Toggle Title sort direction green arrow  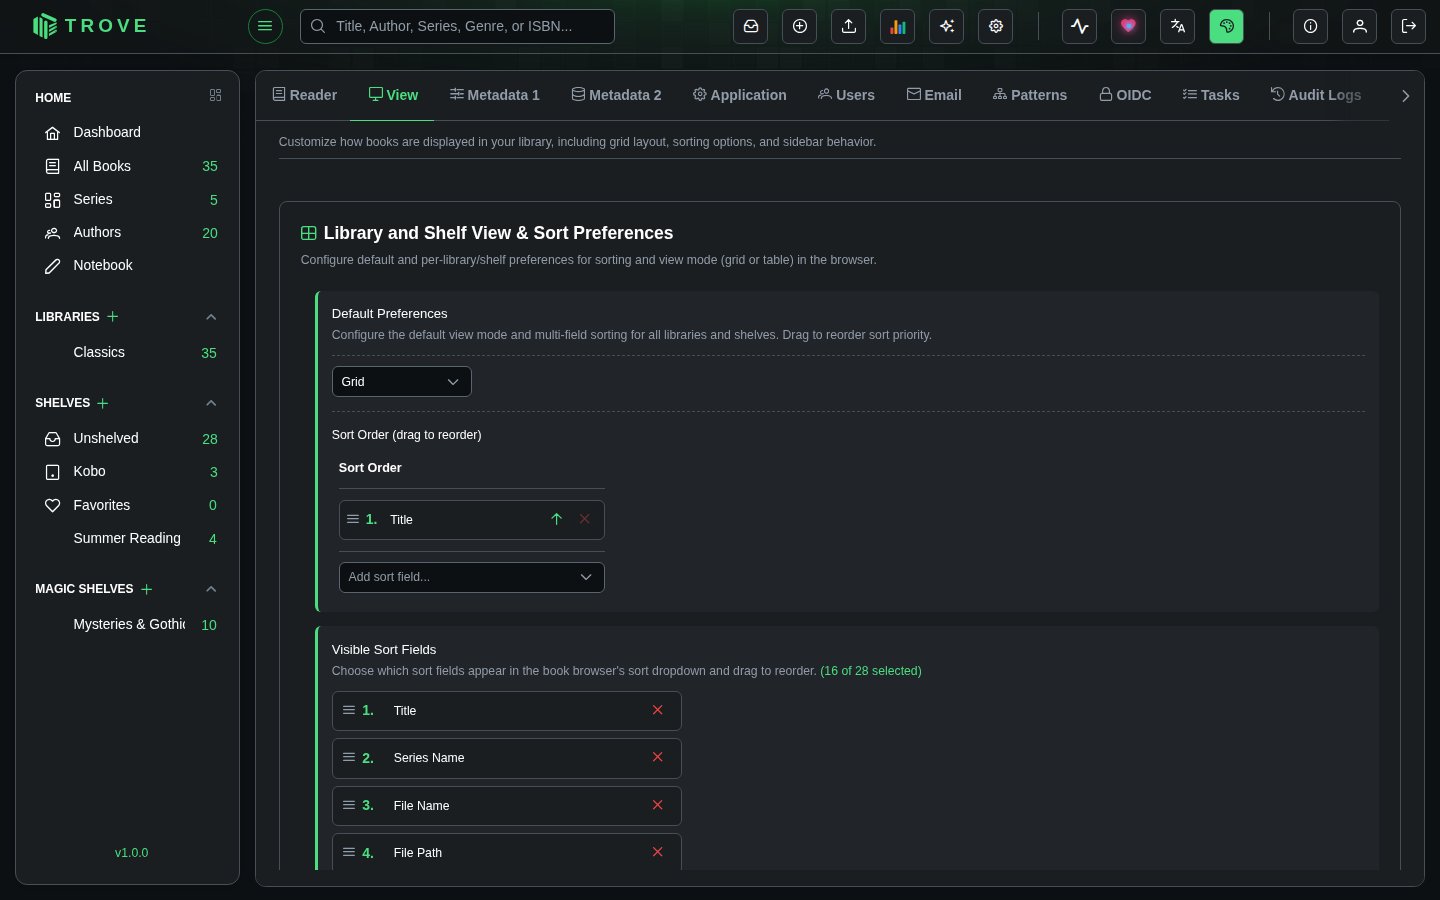coord(557,519)
